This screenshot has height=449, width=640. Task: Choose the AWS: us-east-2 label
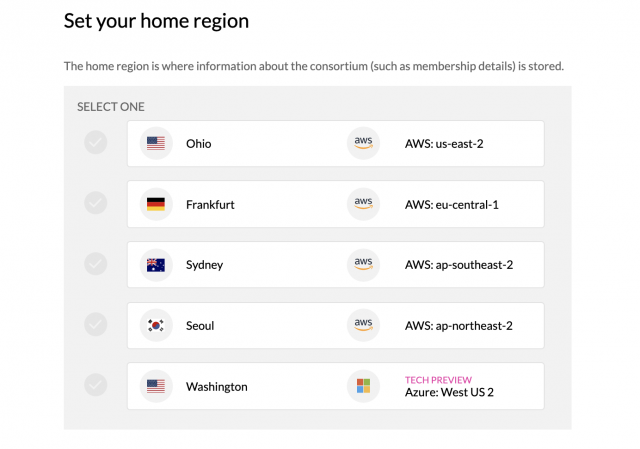[444, 144]
